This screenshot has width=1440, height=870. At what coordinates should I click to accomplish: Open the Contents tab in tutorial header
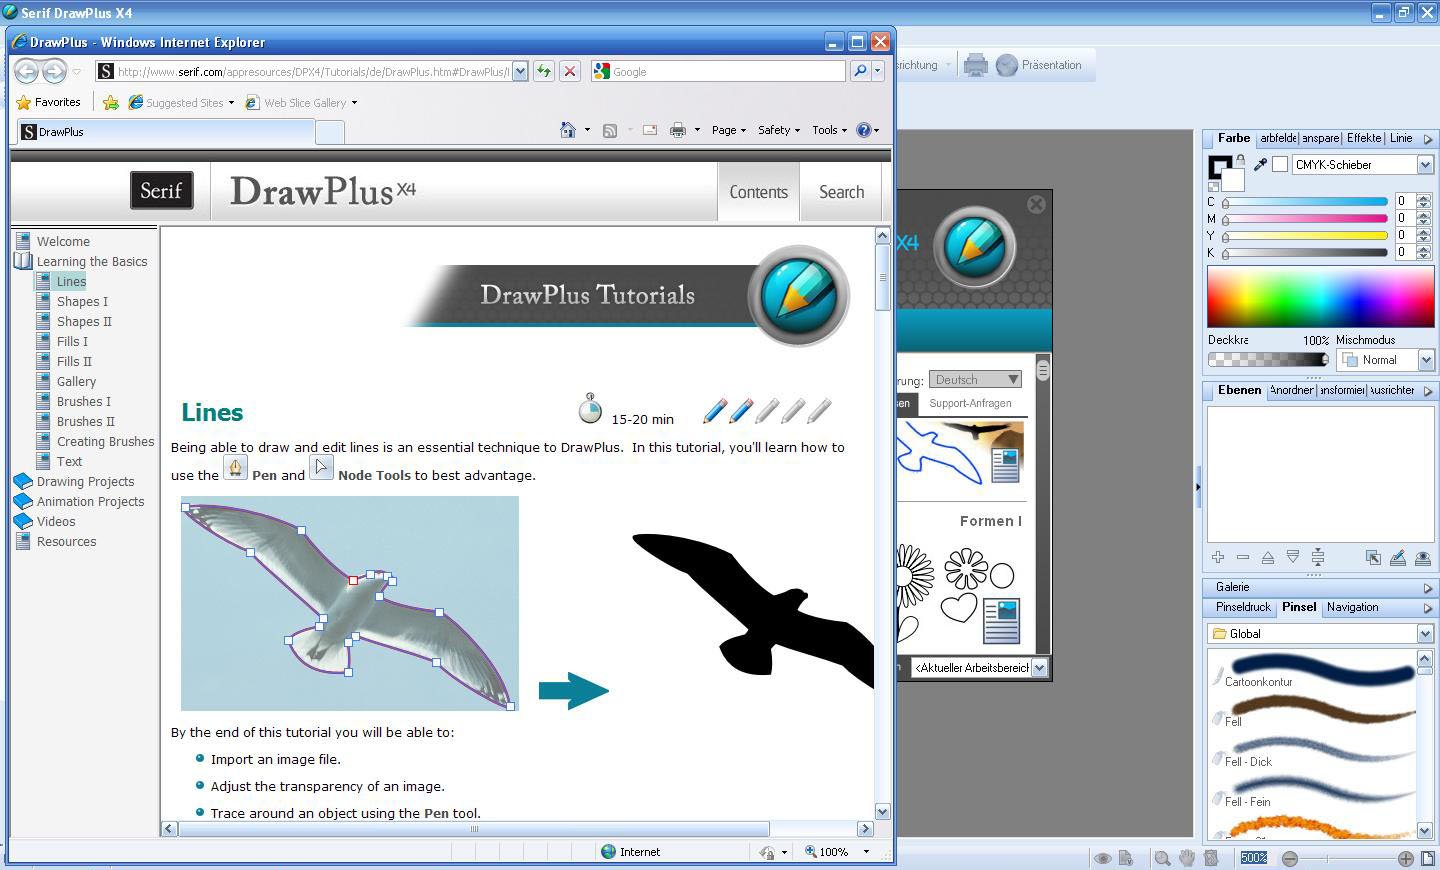[x=758, y=192]
